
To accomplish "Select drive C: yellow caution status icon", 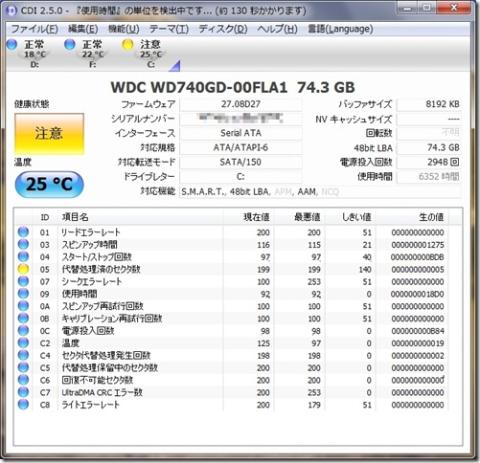I will click(x=128, y=45).
